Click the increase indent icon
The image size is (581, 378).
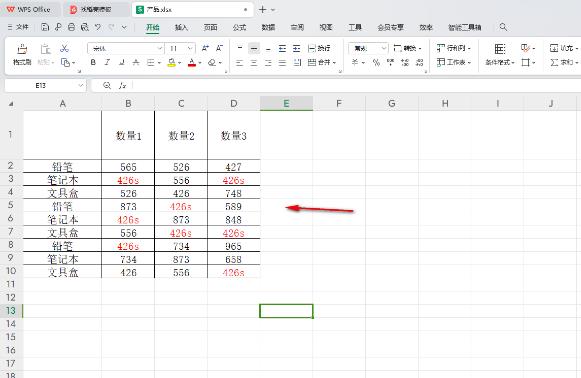click(296, 48)
